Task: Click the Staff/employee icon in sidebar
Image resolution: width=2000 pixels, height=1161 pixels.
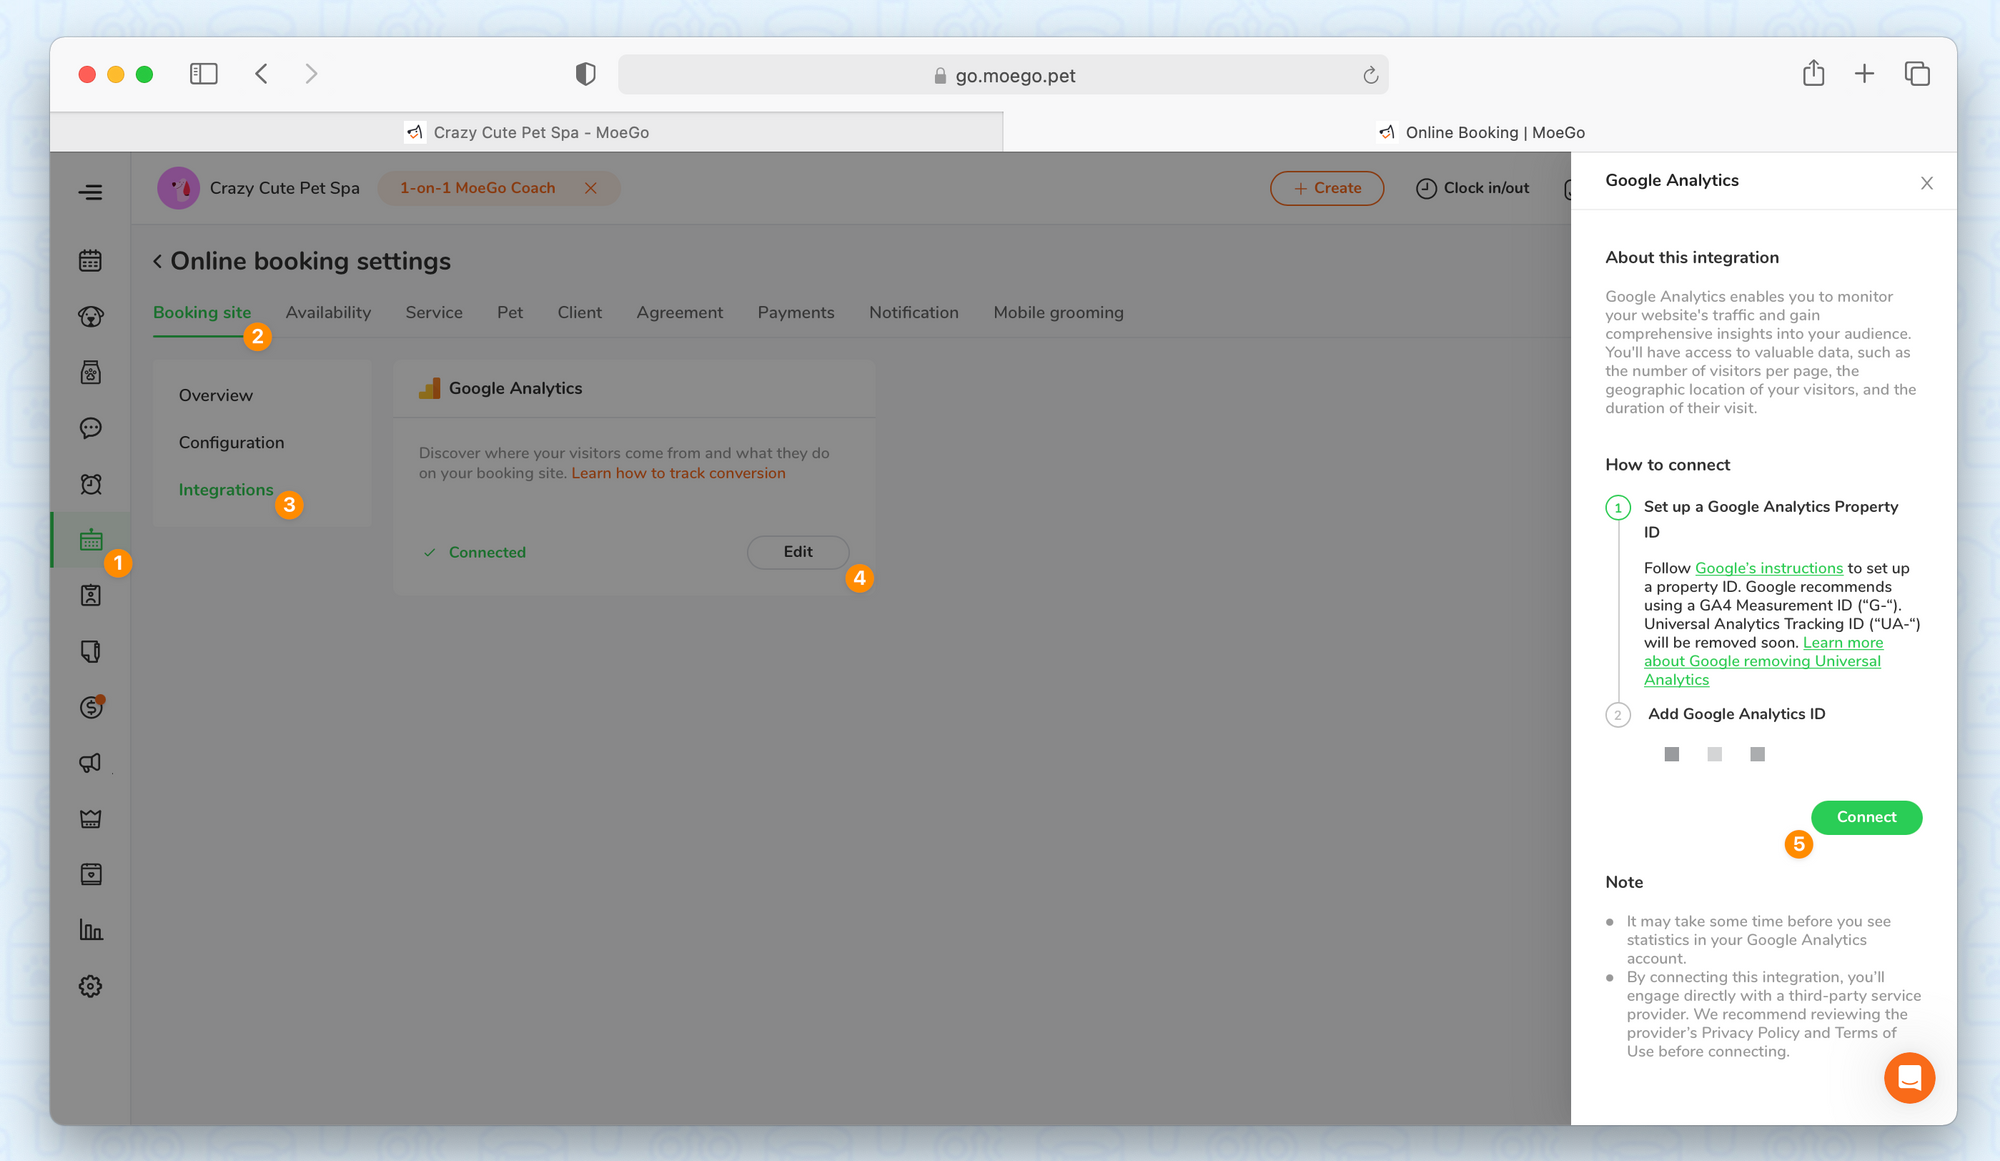Action: point(91,596)
